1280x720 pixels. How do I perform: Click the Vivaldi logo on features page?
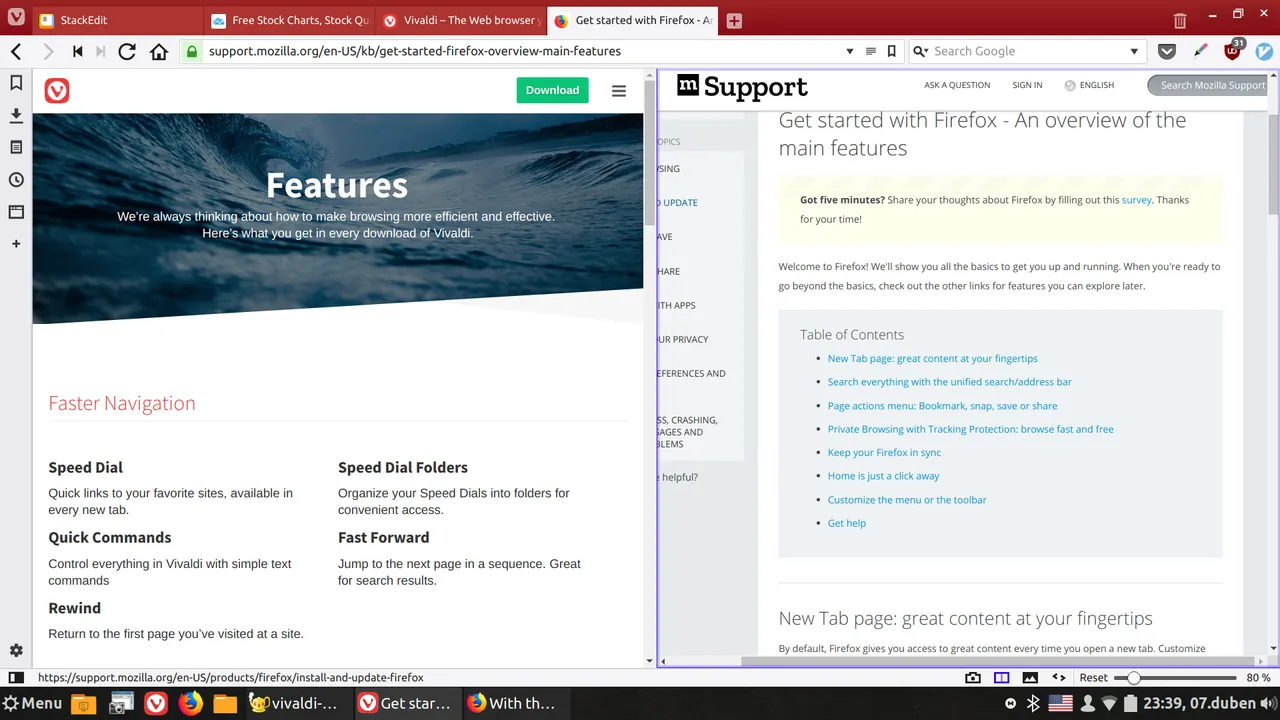[57, 91]
